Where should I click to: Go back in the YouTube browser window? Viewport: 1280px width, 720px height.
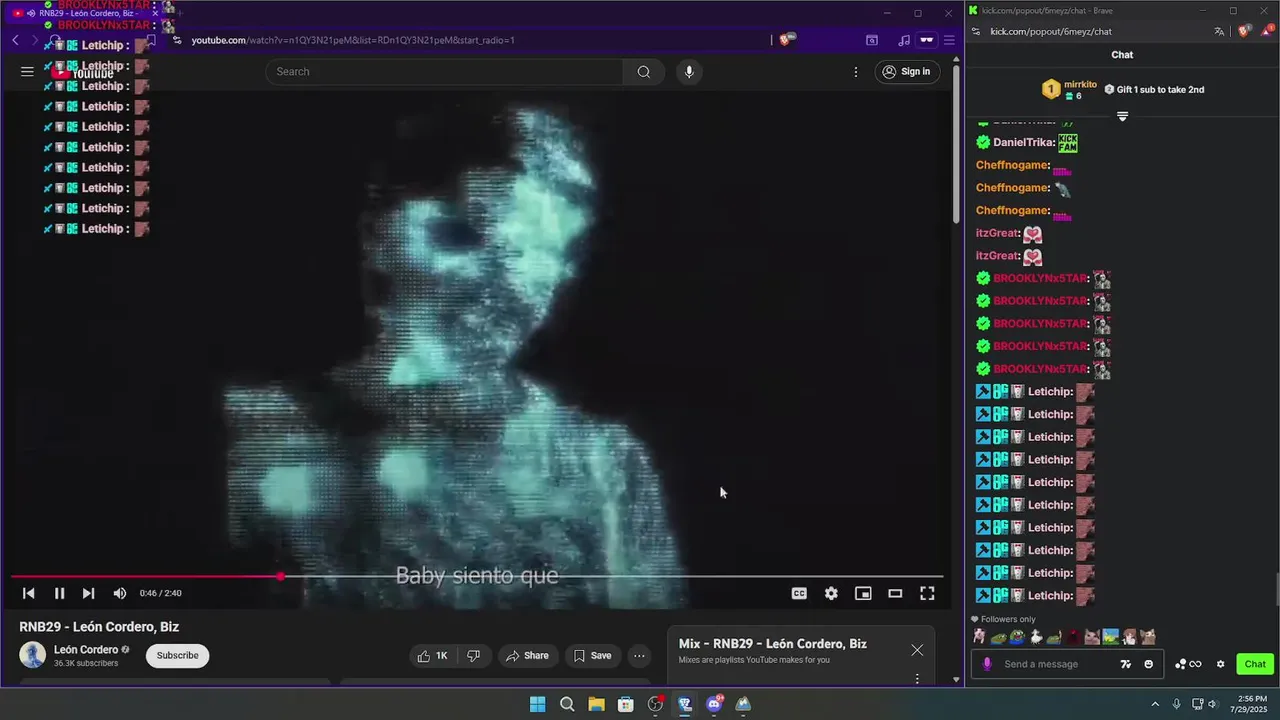[15, 40]
